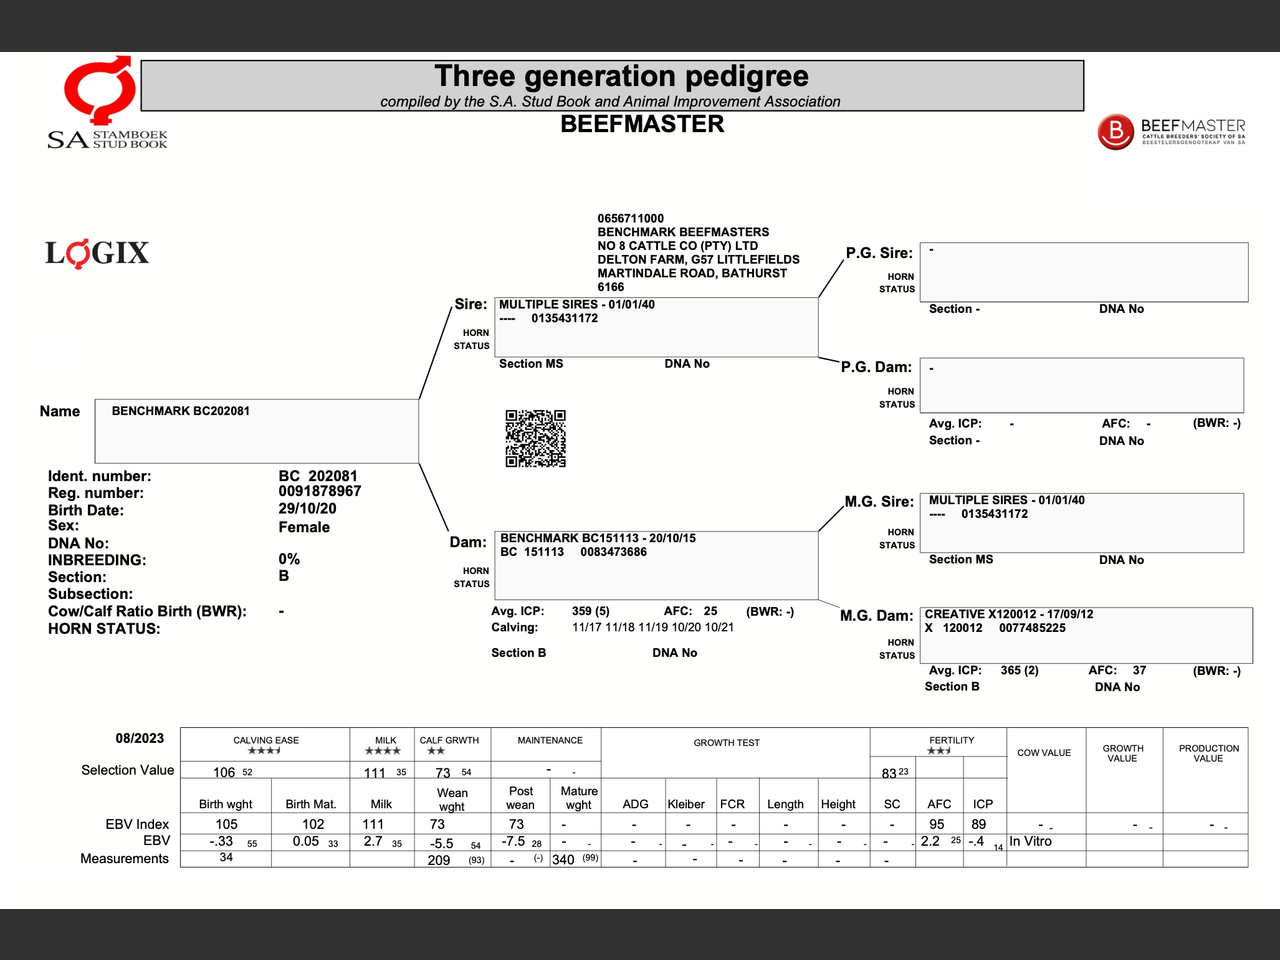The width and height of the screenshot is (1280, 960).
Task: Click the Dam's Calving dates line
Action: [x=653, y=627]
